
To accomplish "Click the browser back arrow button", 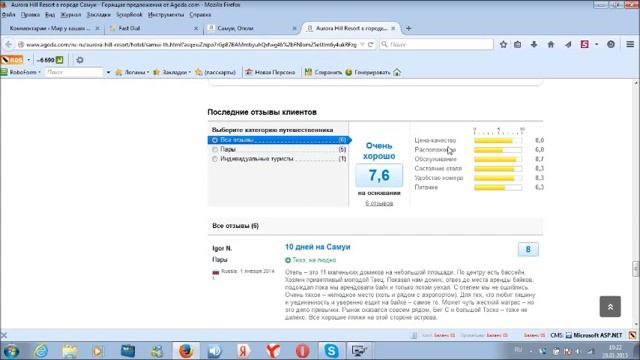I will 9,44.
